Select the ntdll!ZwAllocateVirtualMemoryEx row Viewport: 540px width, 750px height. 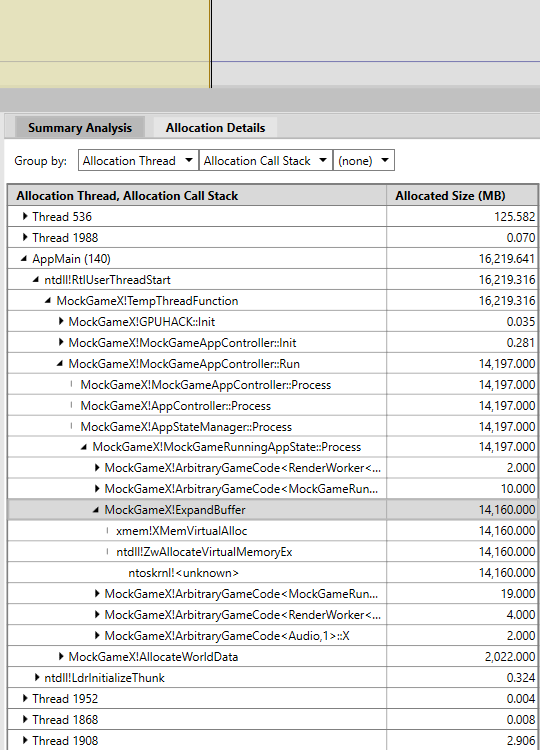273,552
